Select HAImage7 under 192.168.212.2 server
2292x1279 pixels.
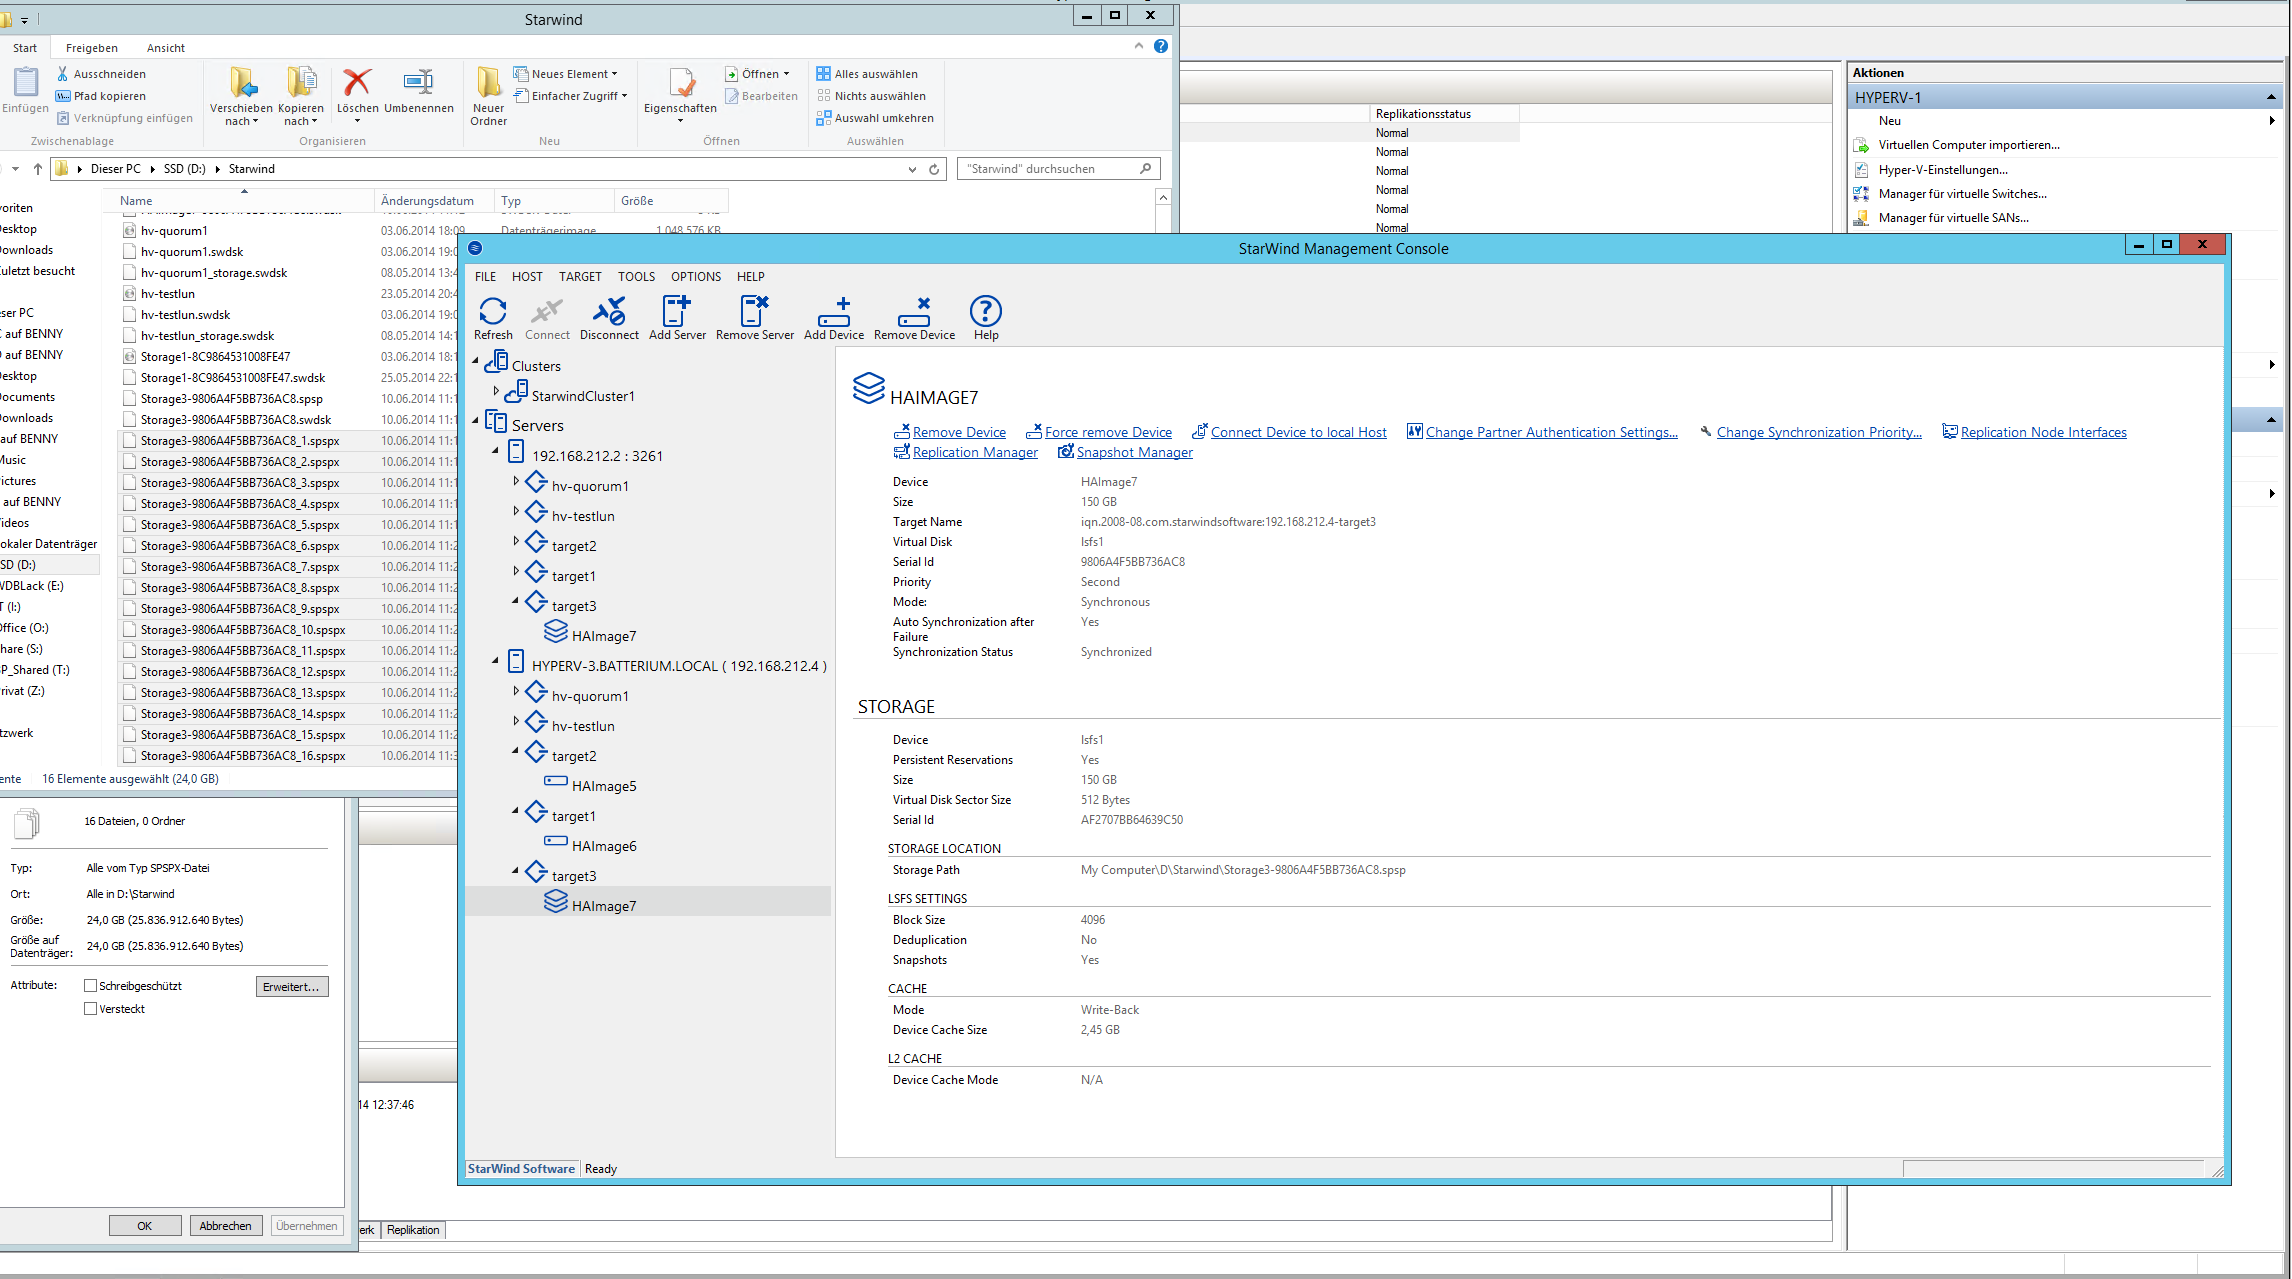[x=604, y=636]
